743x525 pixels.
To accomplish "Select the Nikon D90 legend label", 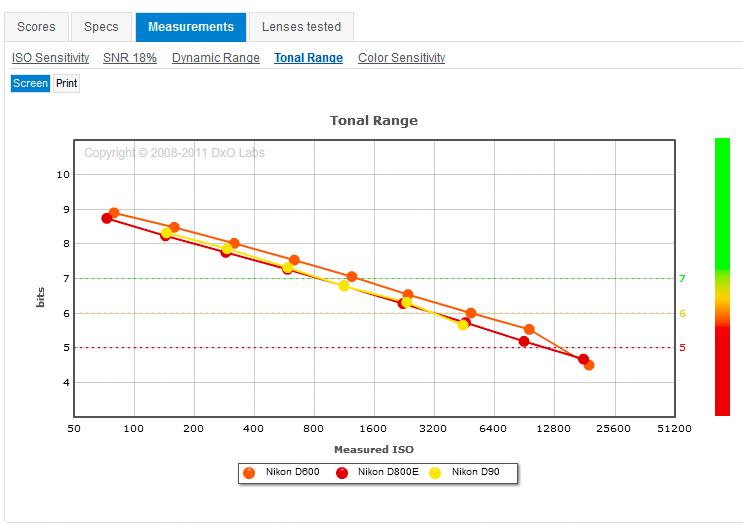I will (475, 472).
